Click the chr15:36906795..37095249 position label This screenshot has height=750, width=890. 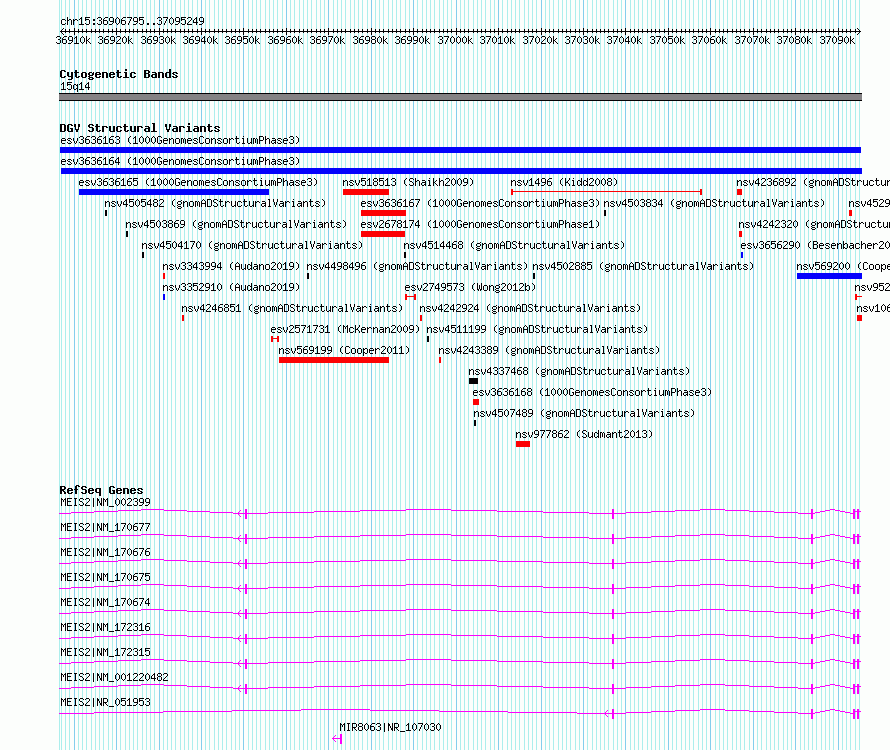[132, 21]
